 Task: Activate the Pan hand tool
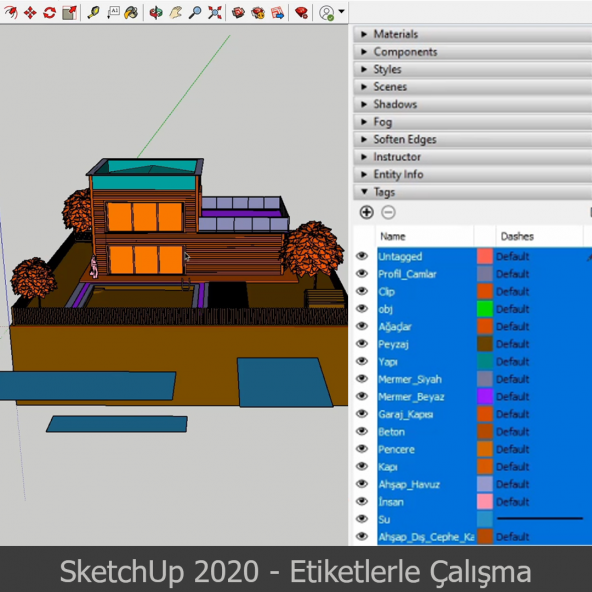coord(175,13)
